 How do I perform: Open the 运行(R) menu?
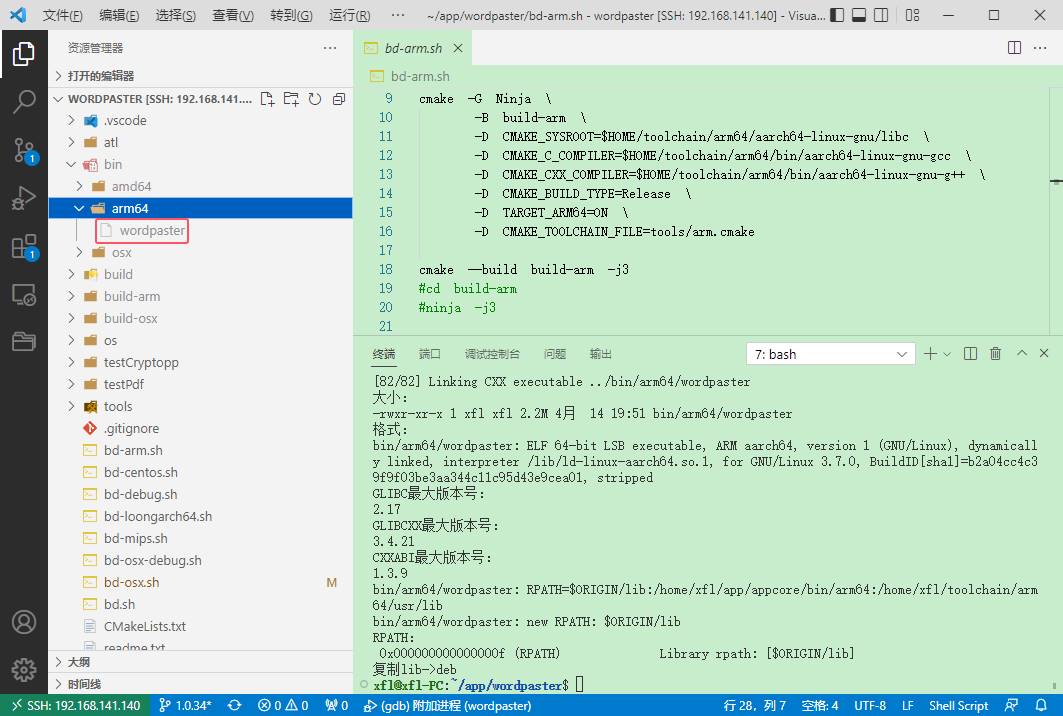[349, 16]
